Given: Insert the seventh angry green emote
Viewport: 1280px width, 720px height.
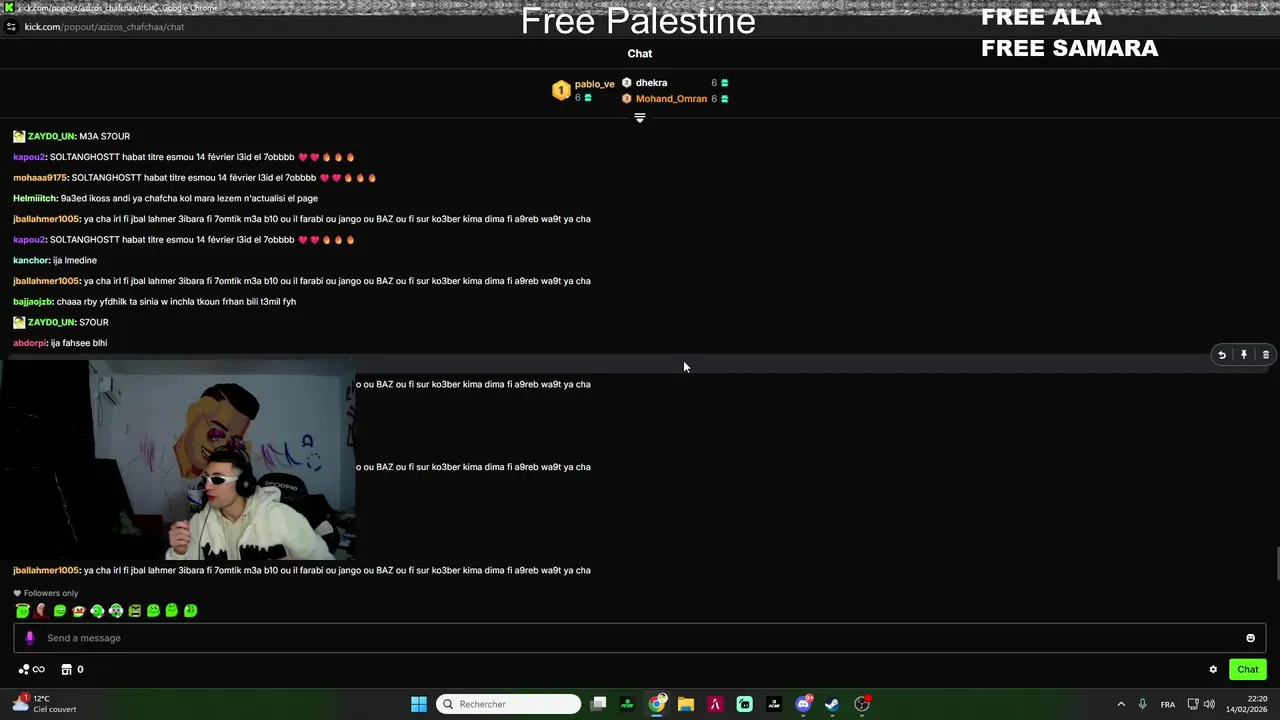Looking at the screenshot, I should point(134,610).
